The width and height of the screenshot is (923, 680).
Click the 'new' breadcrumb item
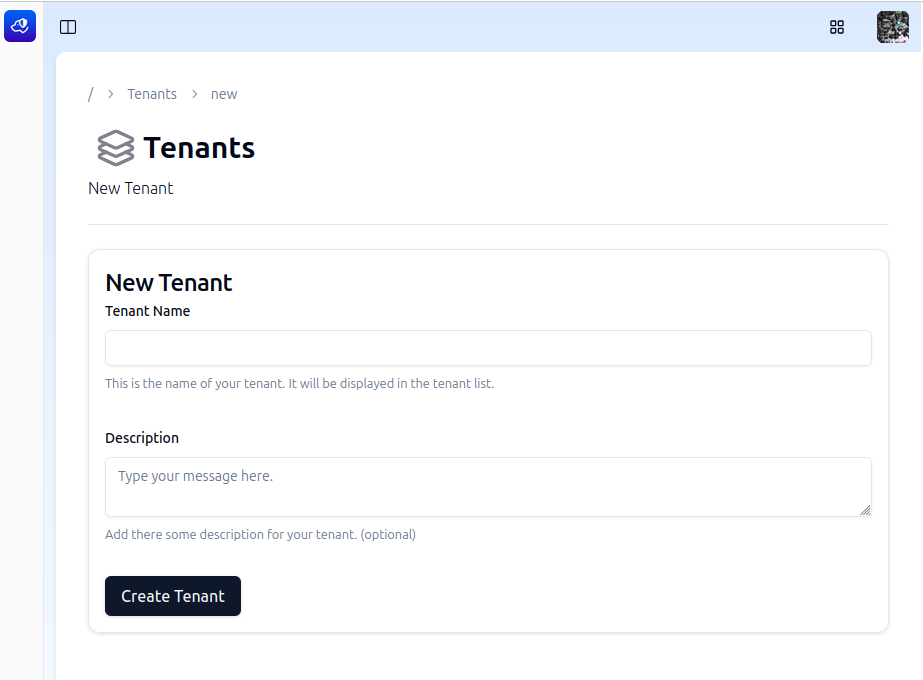(x=224, y=94)
